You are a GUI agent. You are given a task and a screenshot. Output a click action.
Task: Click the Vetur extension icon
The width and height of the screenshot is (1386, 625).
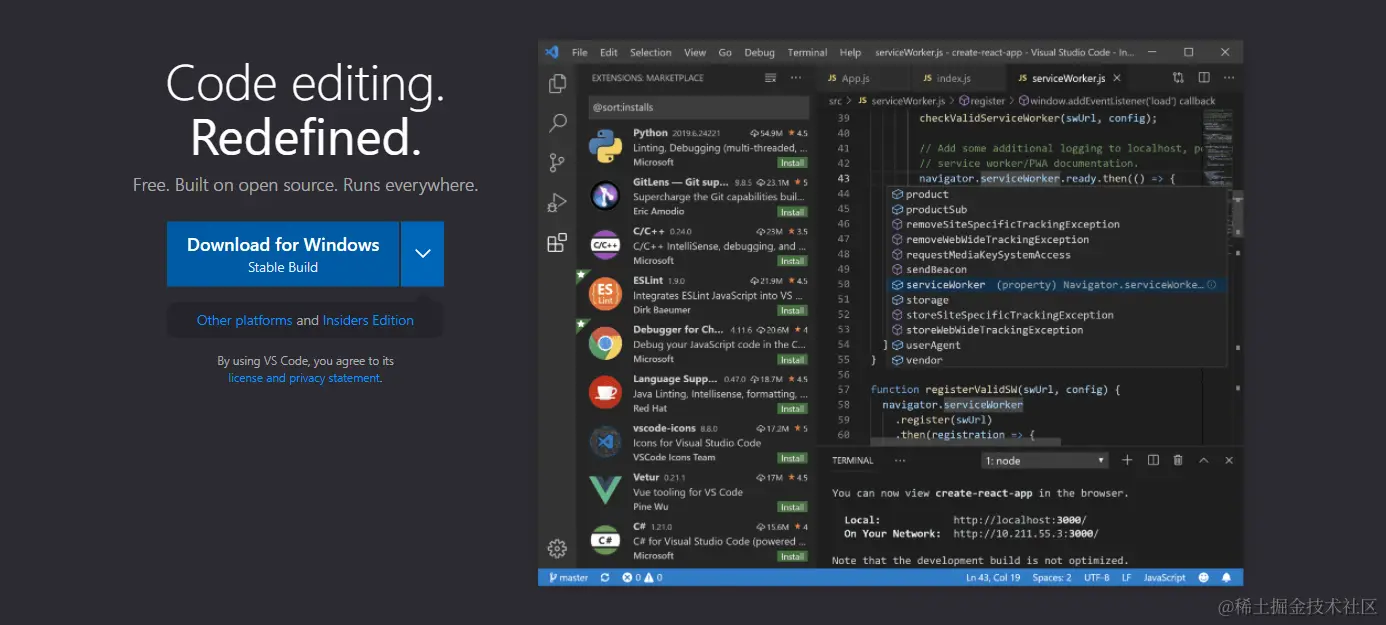click(x=605, y=491)
